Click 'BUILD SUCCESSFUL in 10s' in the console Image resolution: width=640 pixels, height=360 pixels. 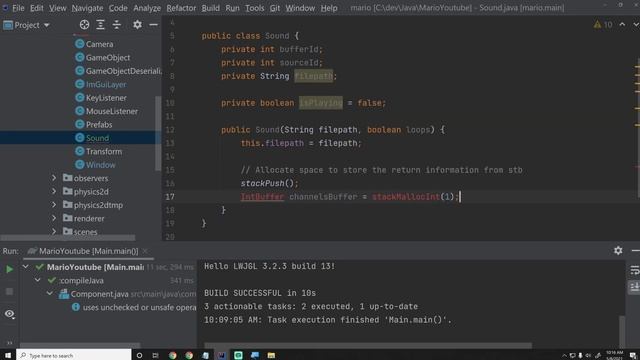tap(260, 293)
